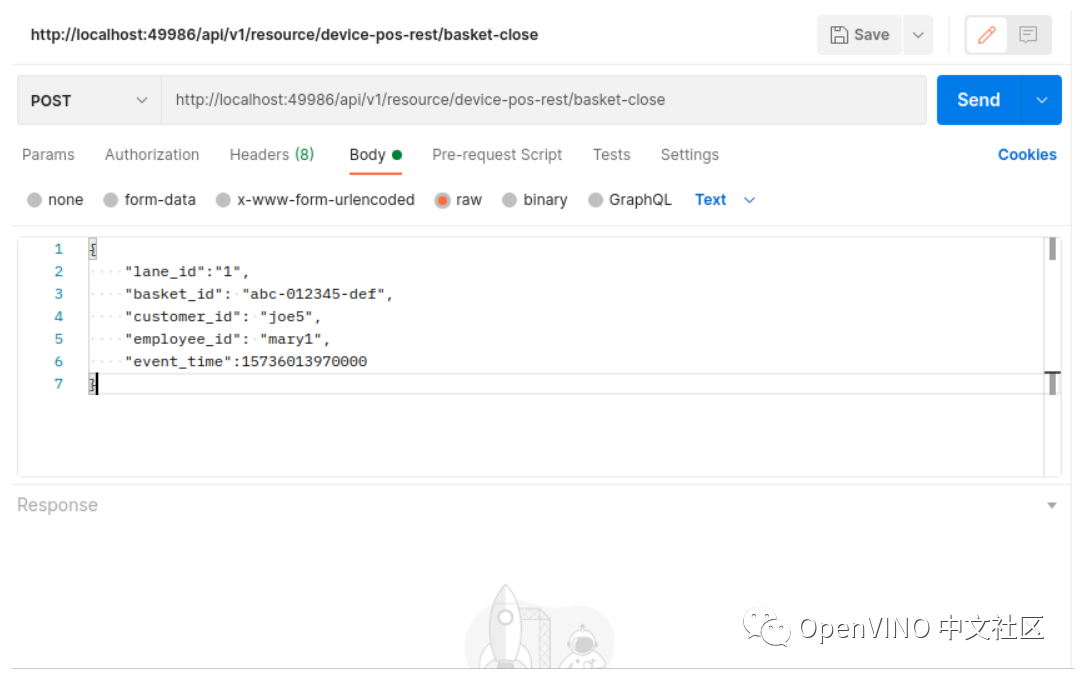Open the comments icon

1028,35
